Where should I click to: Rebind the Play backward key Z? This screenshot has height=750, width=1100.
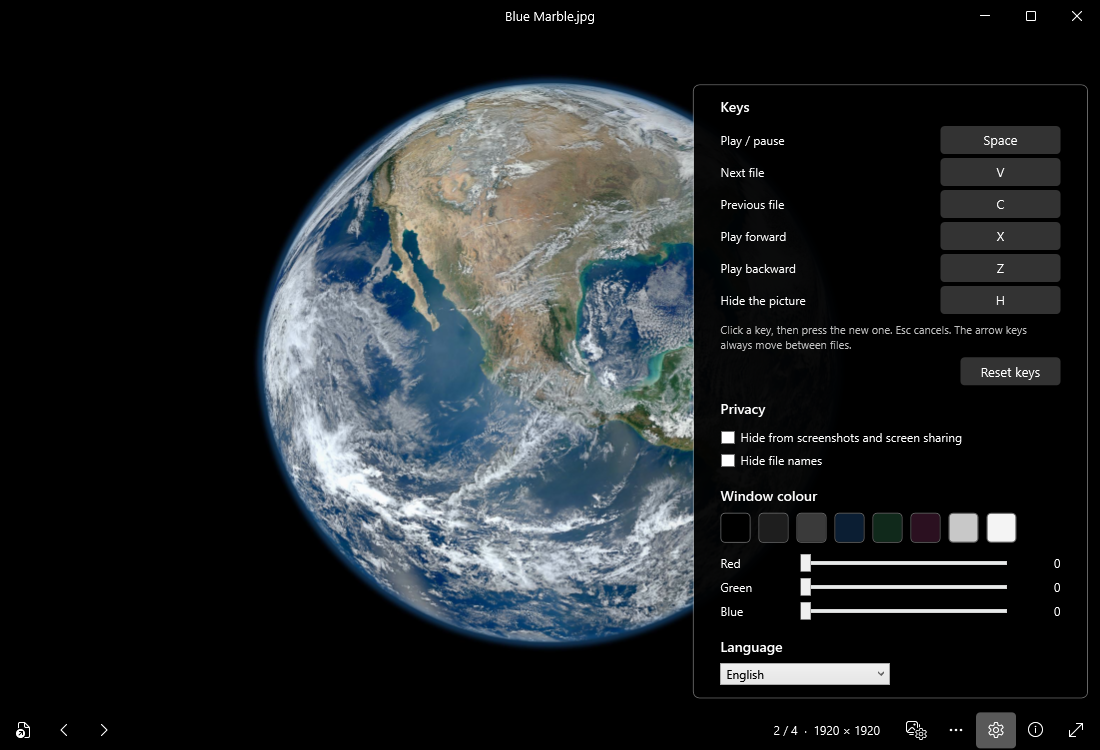pyautogui.click(x=1000, y=269)
